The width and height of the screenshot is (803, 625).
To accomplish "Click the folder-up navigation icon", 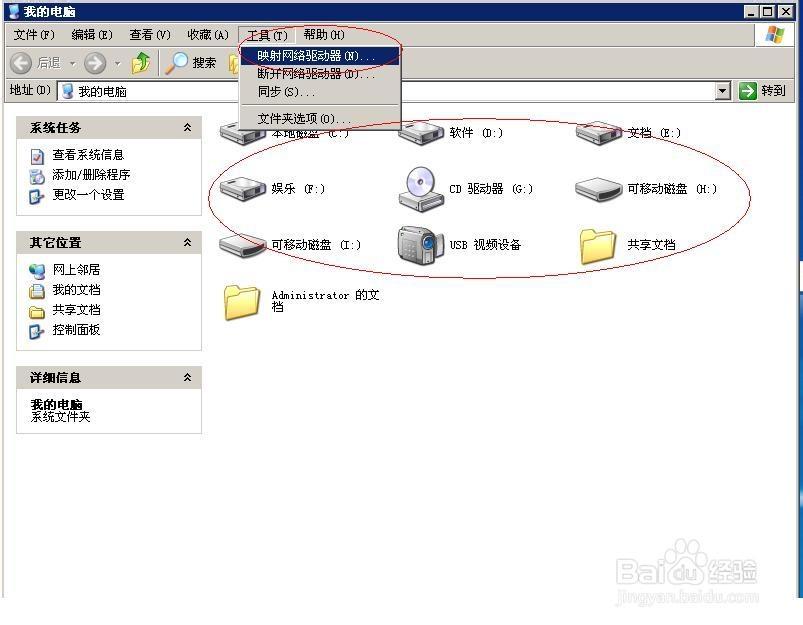I will [142, 62].
